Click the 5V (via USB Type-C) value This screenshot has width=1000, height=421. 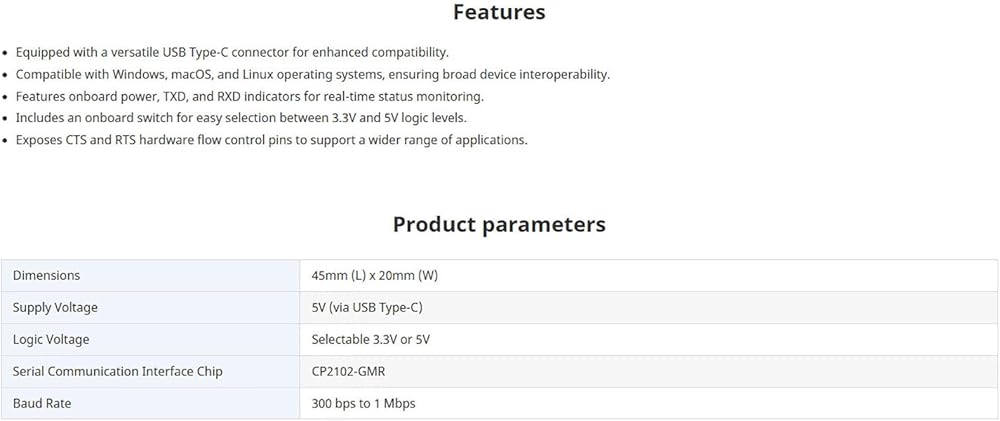coord(367,307)
